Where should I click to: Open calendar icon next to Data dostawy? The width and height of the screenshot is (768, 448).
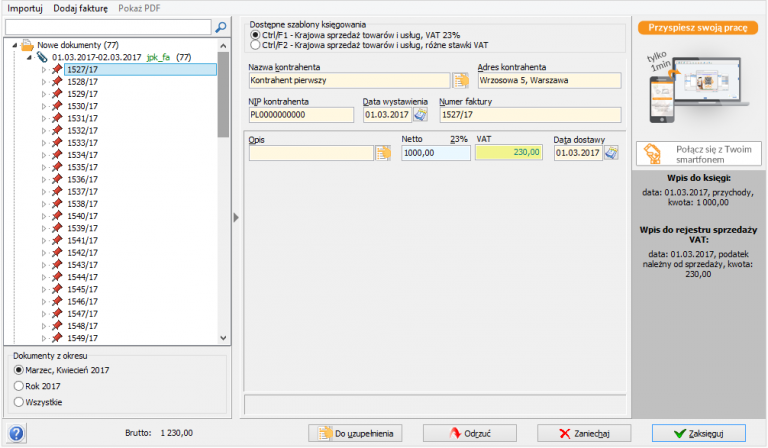pos(612,153)
